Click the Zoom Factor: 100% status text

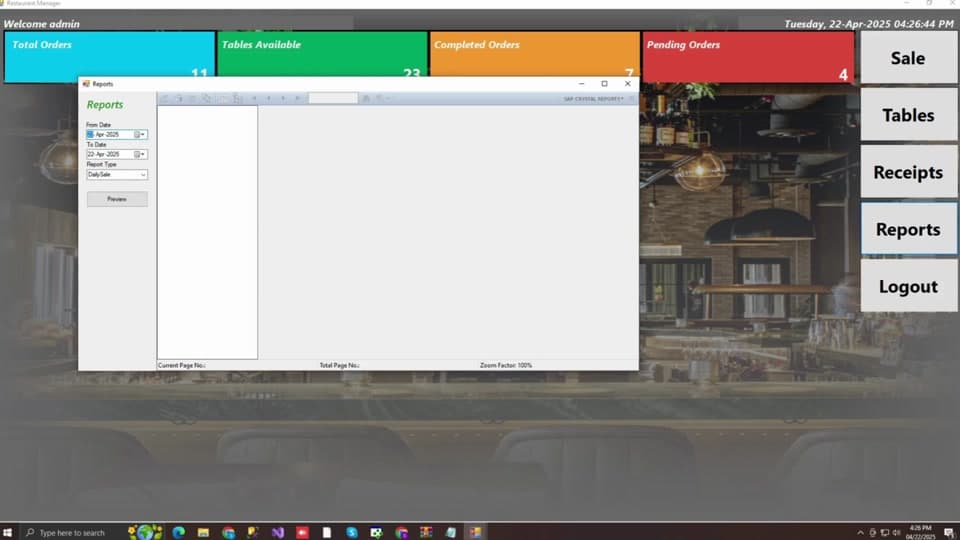pyautogui.click(x=506, y=366)
